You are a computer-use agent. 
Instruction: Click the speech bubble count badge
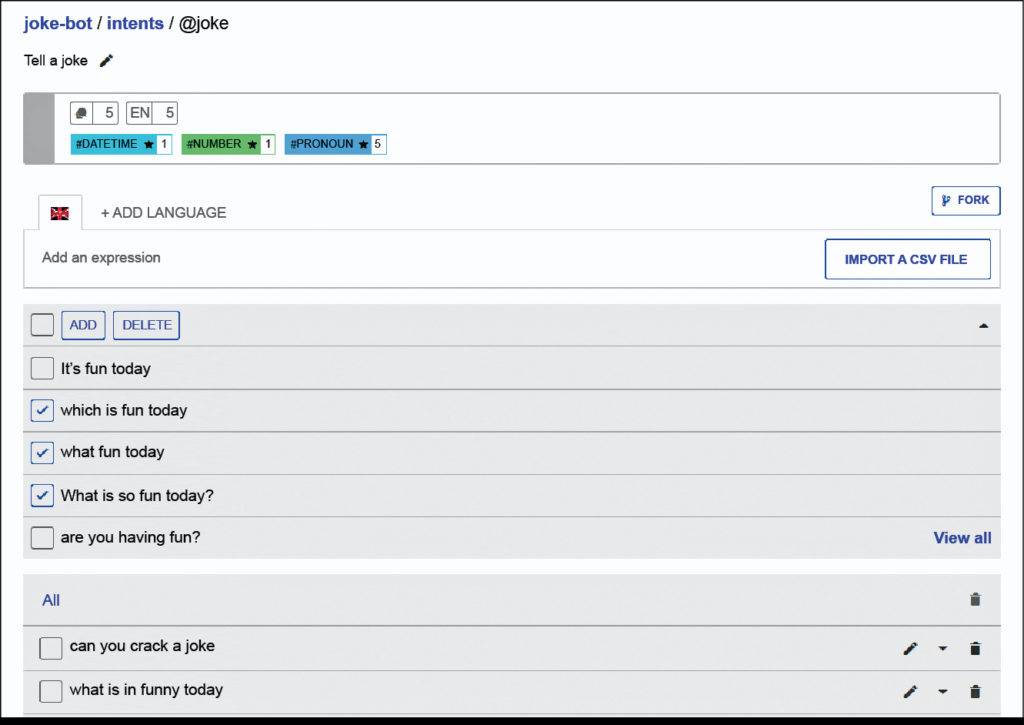pyautogui.click(x=93, y=112)
